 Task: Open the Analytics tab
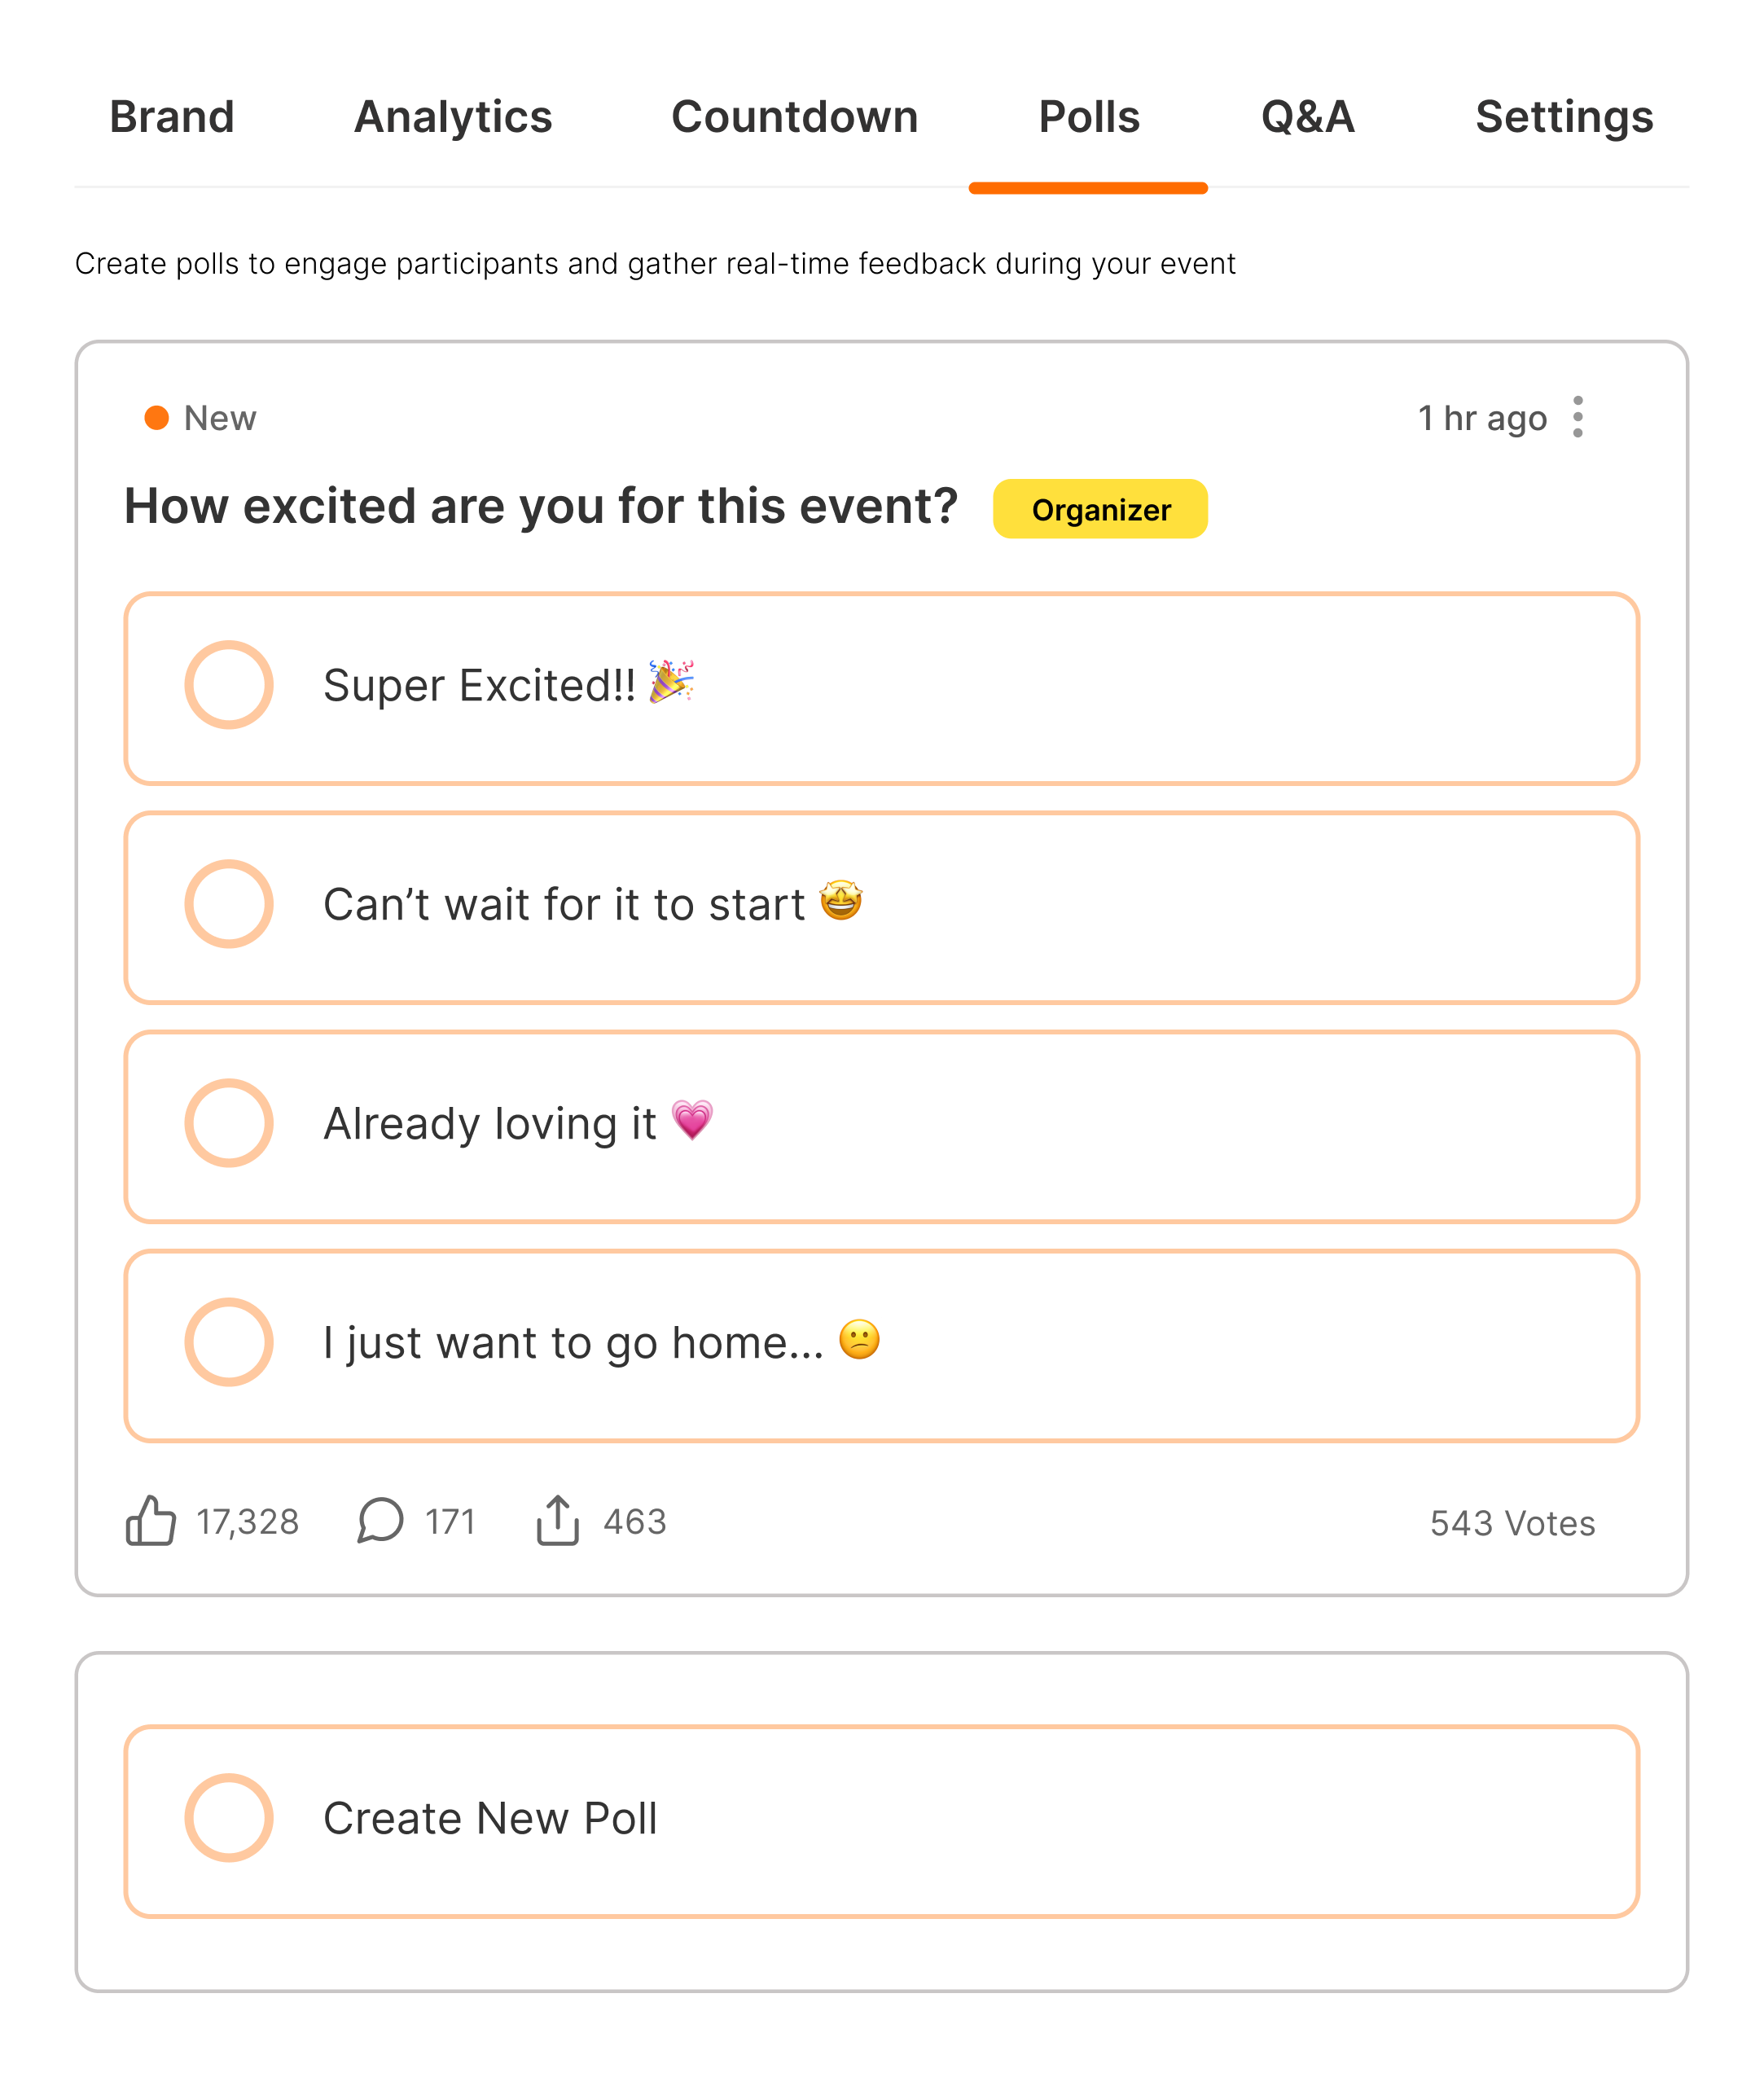453,117
